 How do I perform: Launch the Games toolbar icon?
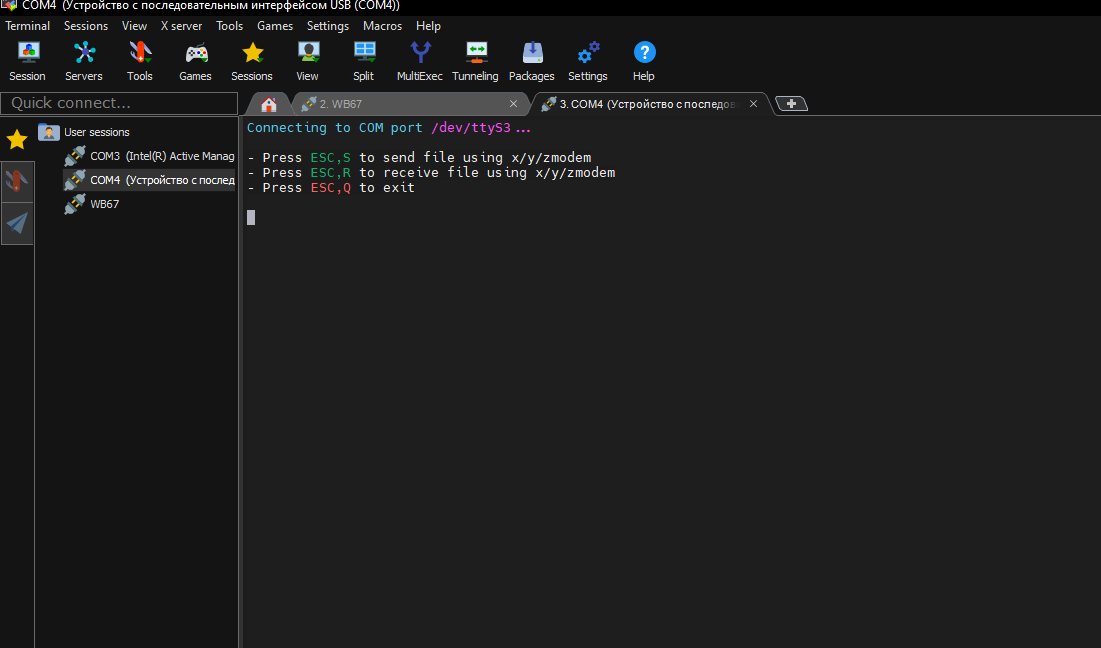click(x=196, y=61)
